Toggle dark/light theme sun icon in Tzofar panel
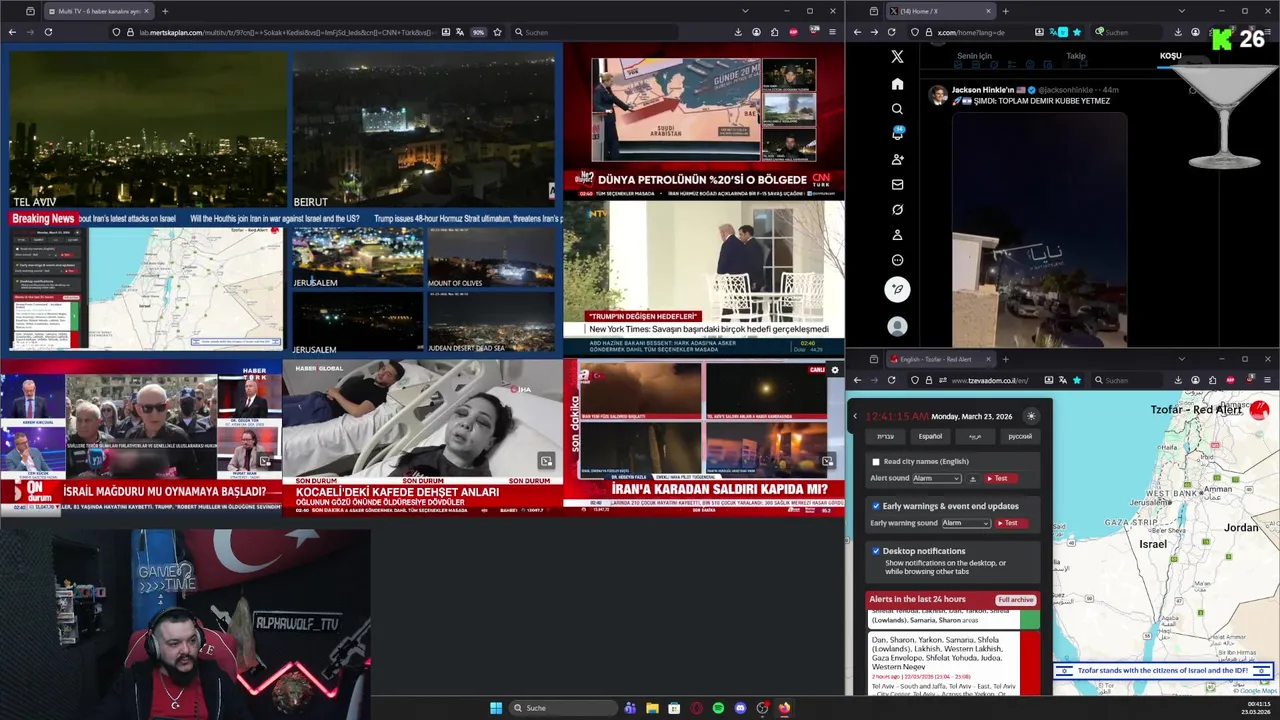This screenshot has height=720, width=1280. click(x=1031, y=416)
